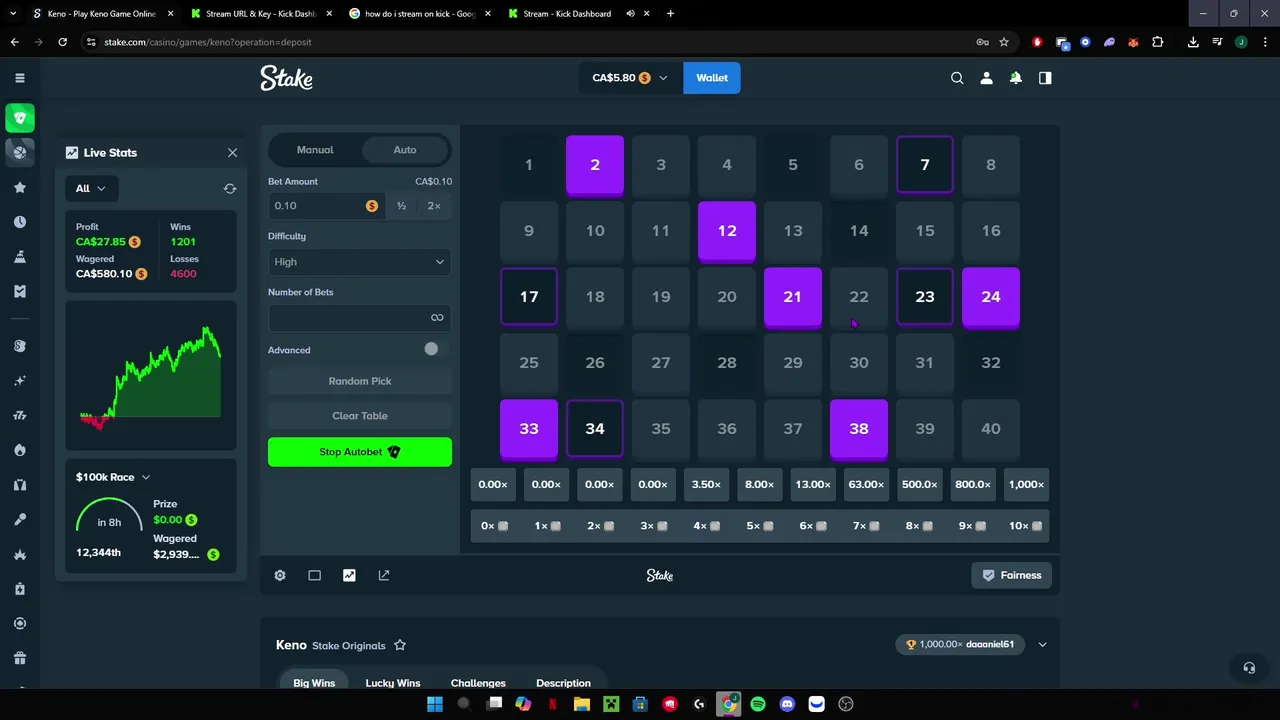Switch to Auto betting mode
This screenshot has width=1280, height=720.
(x=405, y=150)
